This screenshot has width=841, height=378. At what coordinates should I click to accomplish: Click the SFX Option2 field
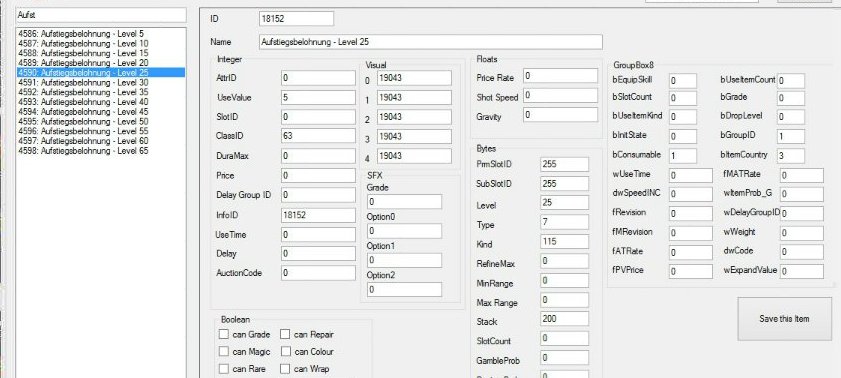[x=404, y=290]
